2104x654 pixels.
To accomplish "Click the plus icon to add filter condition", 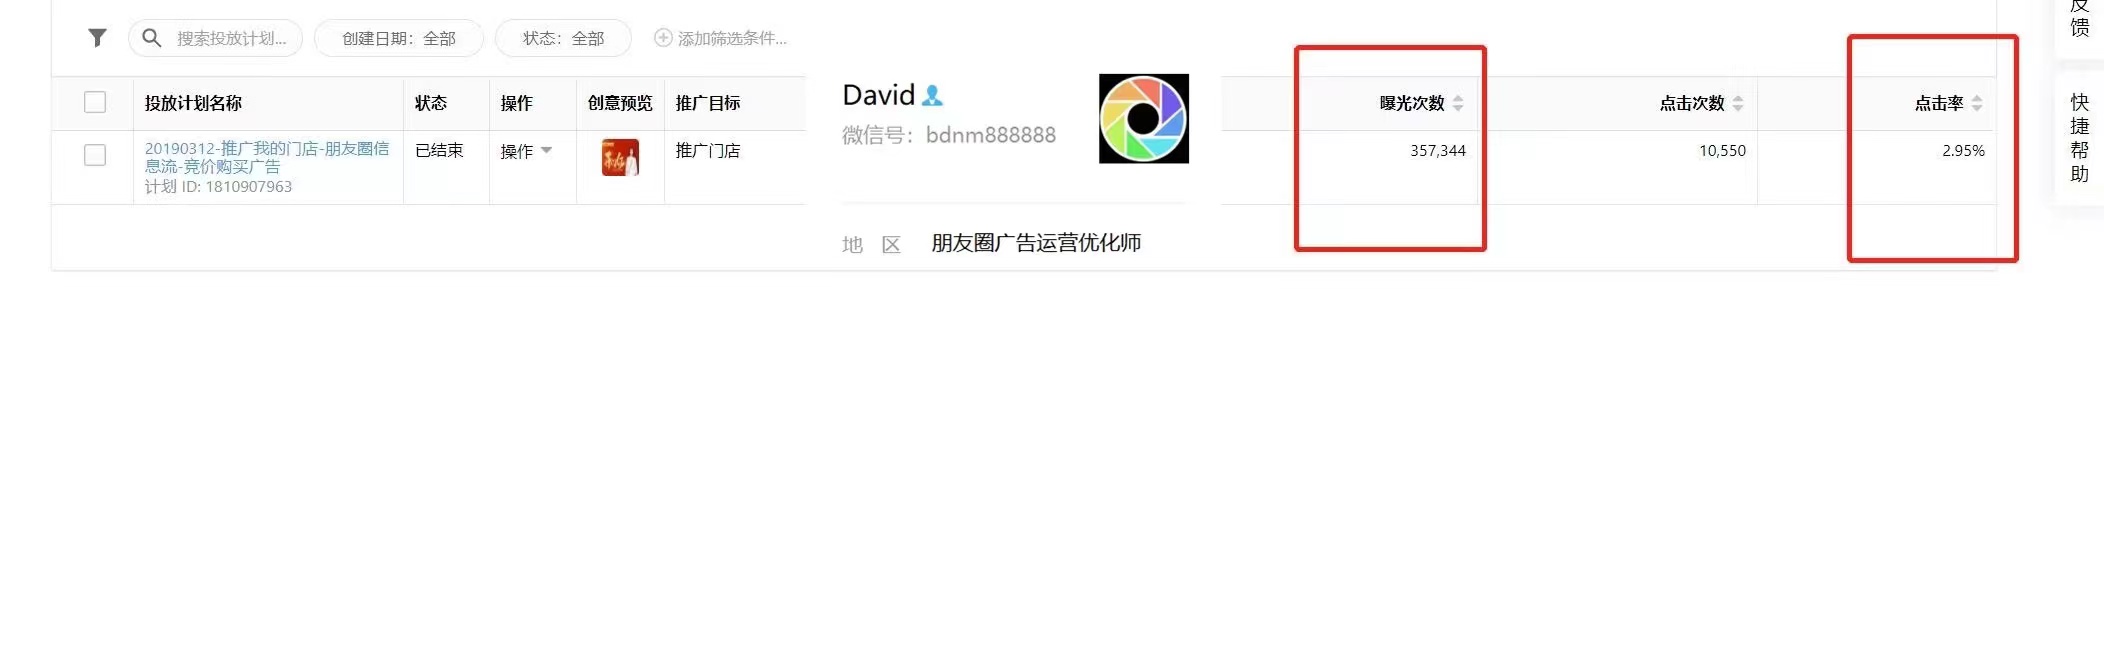I will point(663,38).
